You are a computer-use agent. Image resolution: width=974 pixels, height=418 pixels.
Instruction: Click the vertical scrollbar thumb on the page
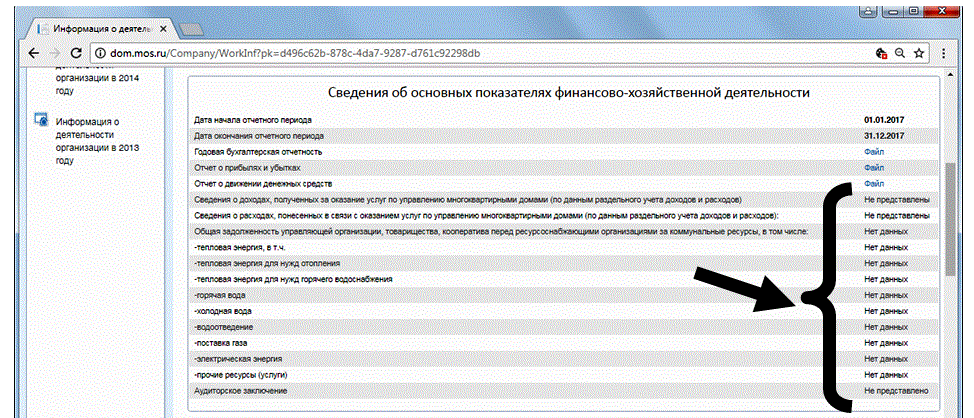(x=950, y=219)
